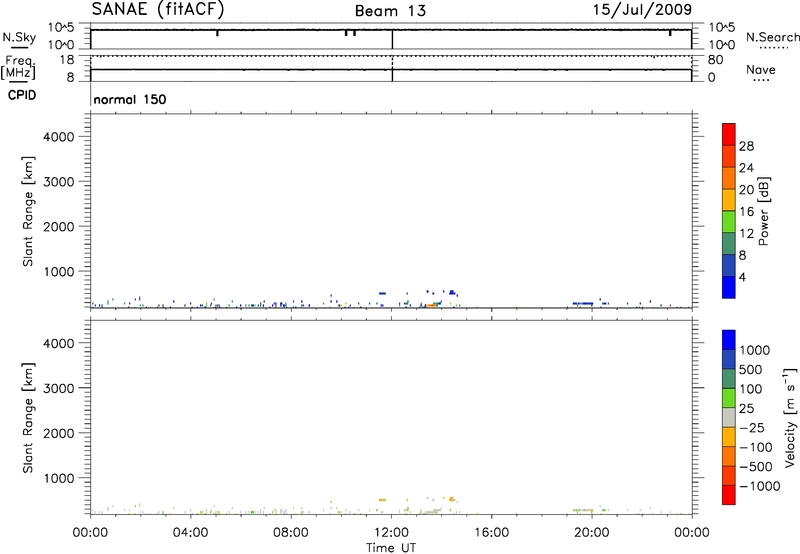This screenshot has width=800, height=554.
Task: Click the 'Time UT' axis title
Action: click(x=391, y=548)
